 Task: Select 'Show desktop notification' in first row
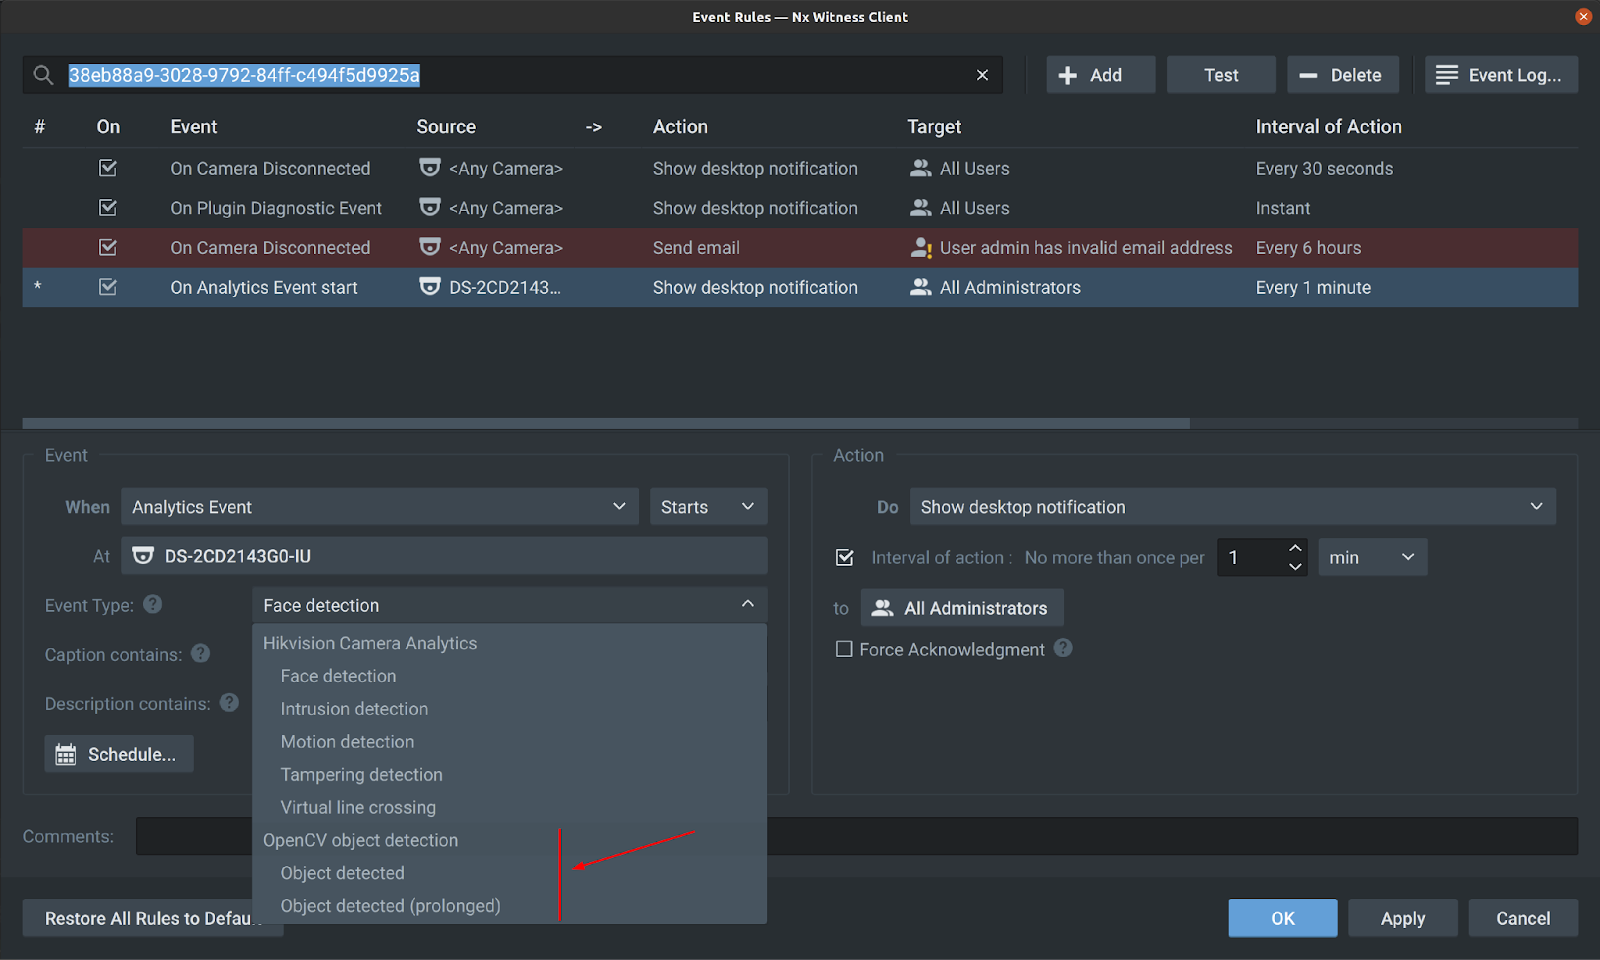[755, 168]
